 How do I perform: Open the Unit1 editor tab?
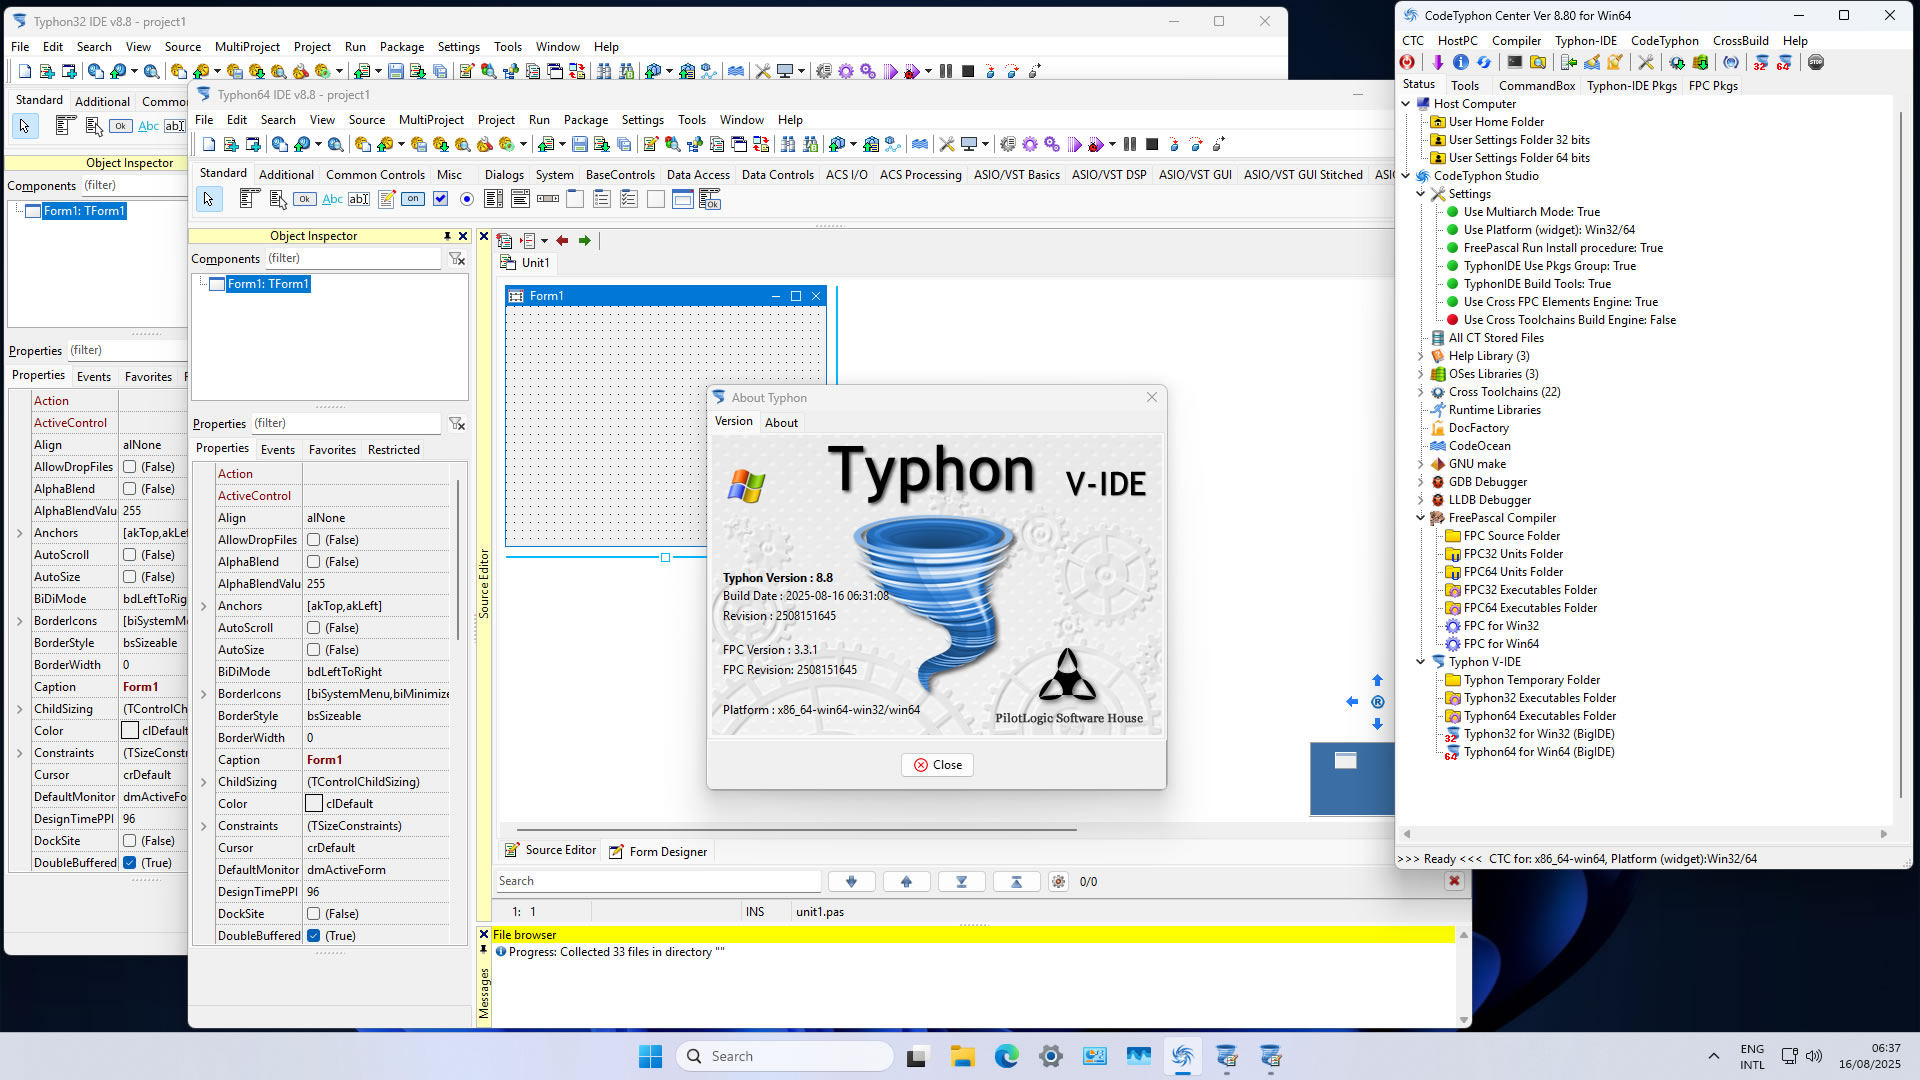(x=526, y=263)
